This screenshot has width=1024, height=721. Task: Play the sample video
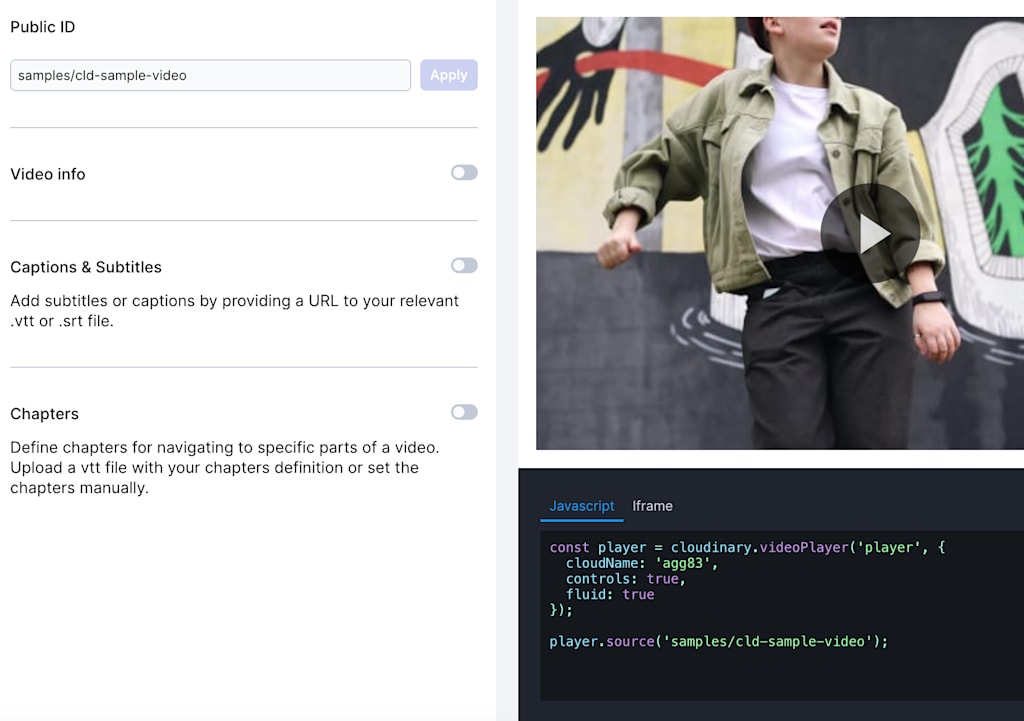coord(871,234)
